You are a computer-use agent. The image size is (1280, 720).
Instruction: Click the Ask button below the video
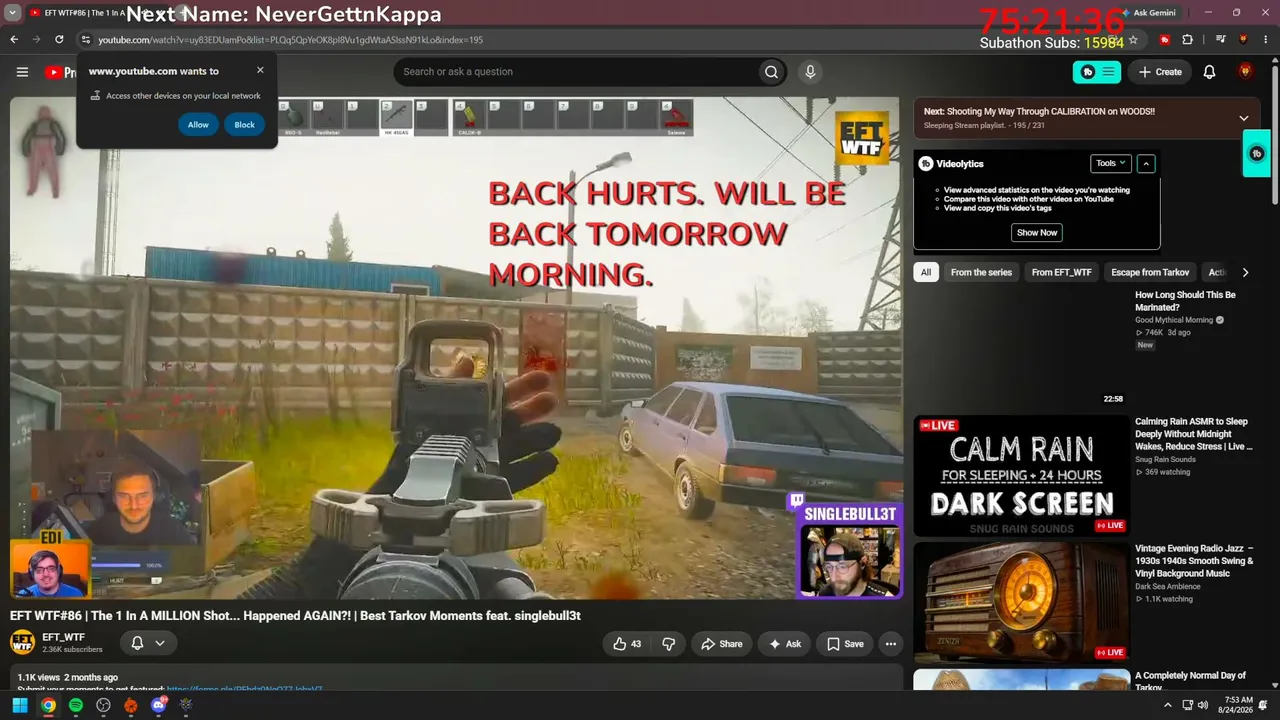click(x=785, y=644)
